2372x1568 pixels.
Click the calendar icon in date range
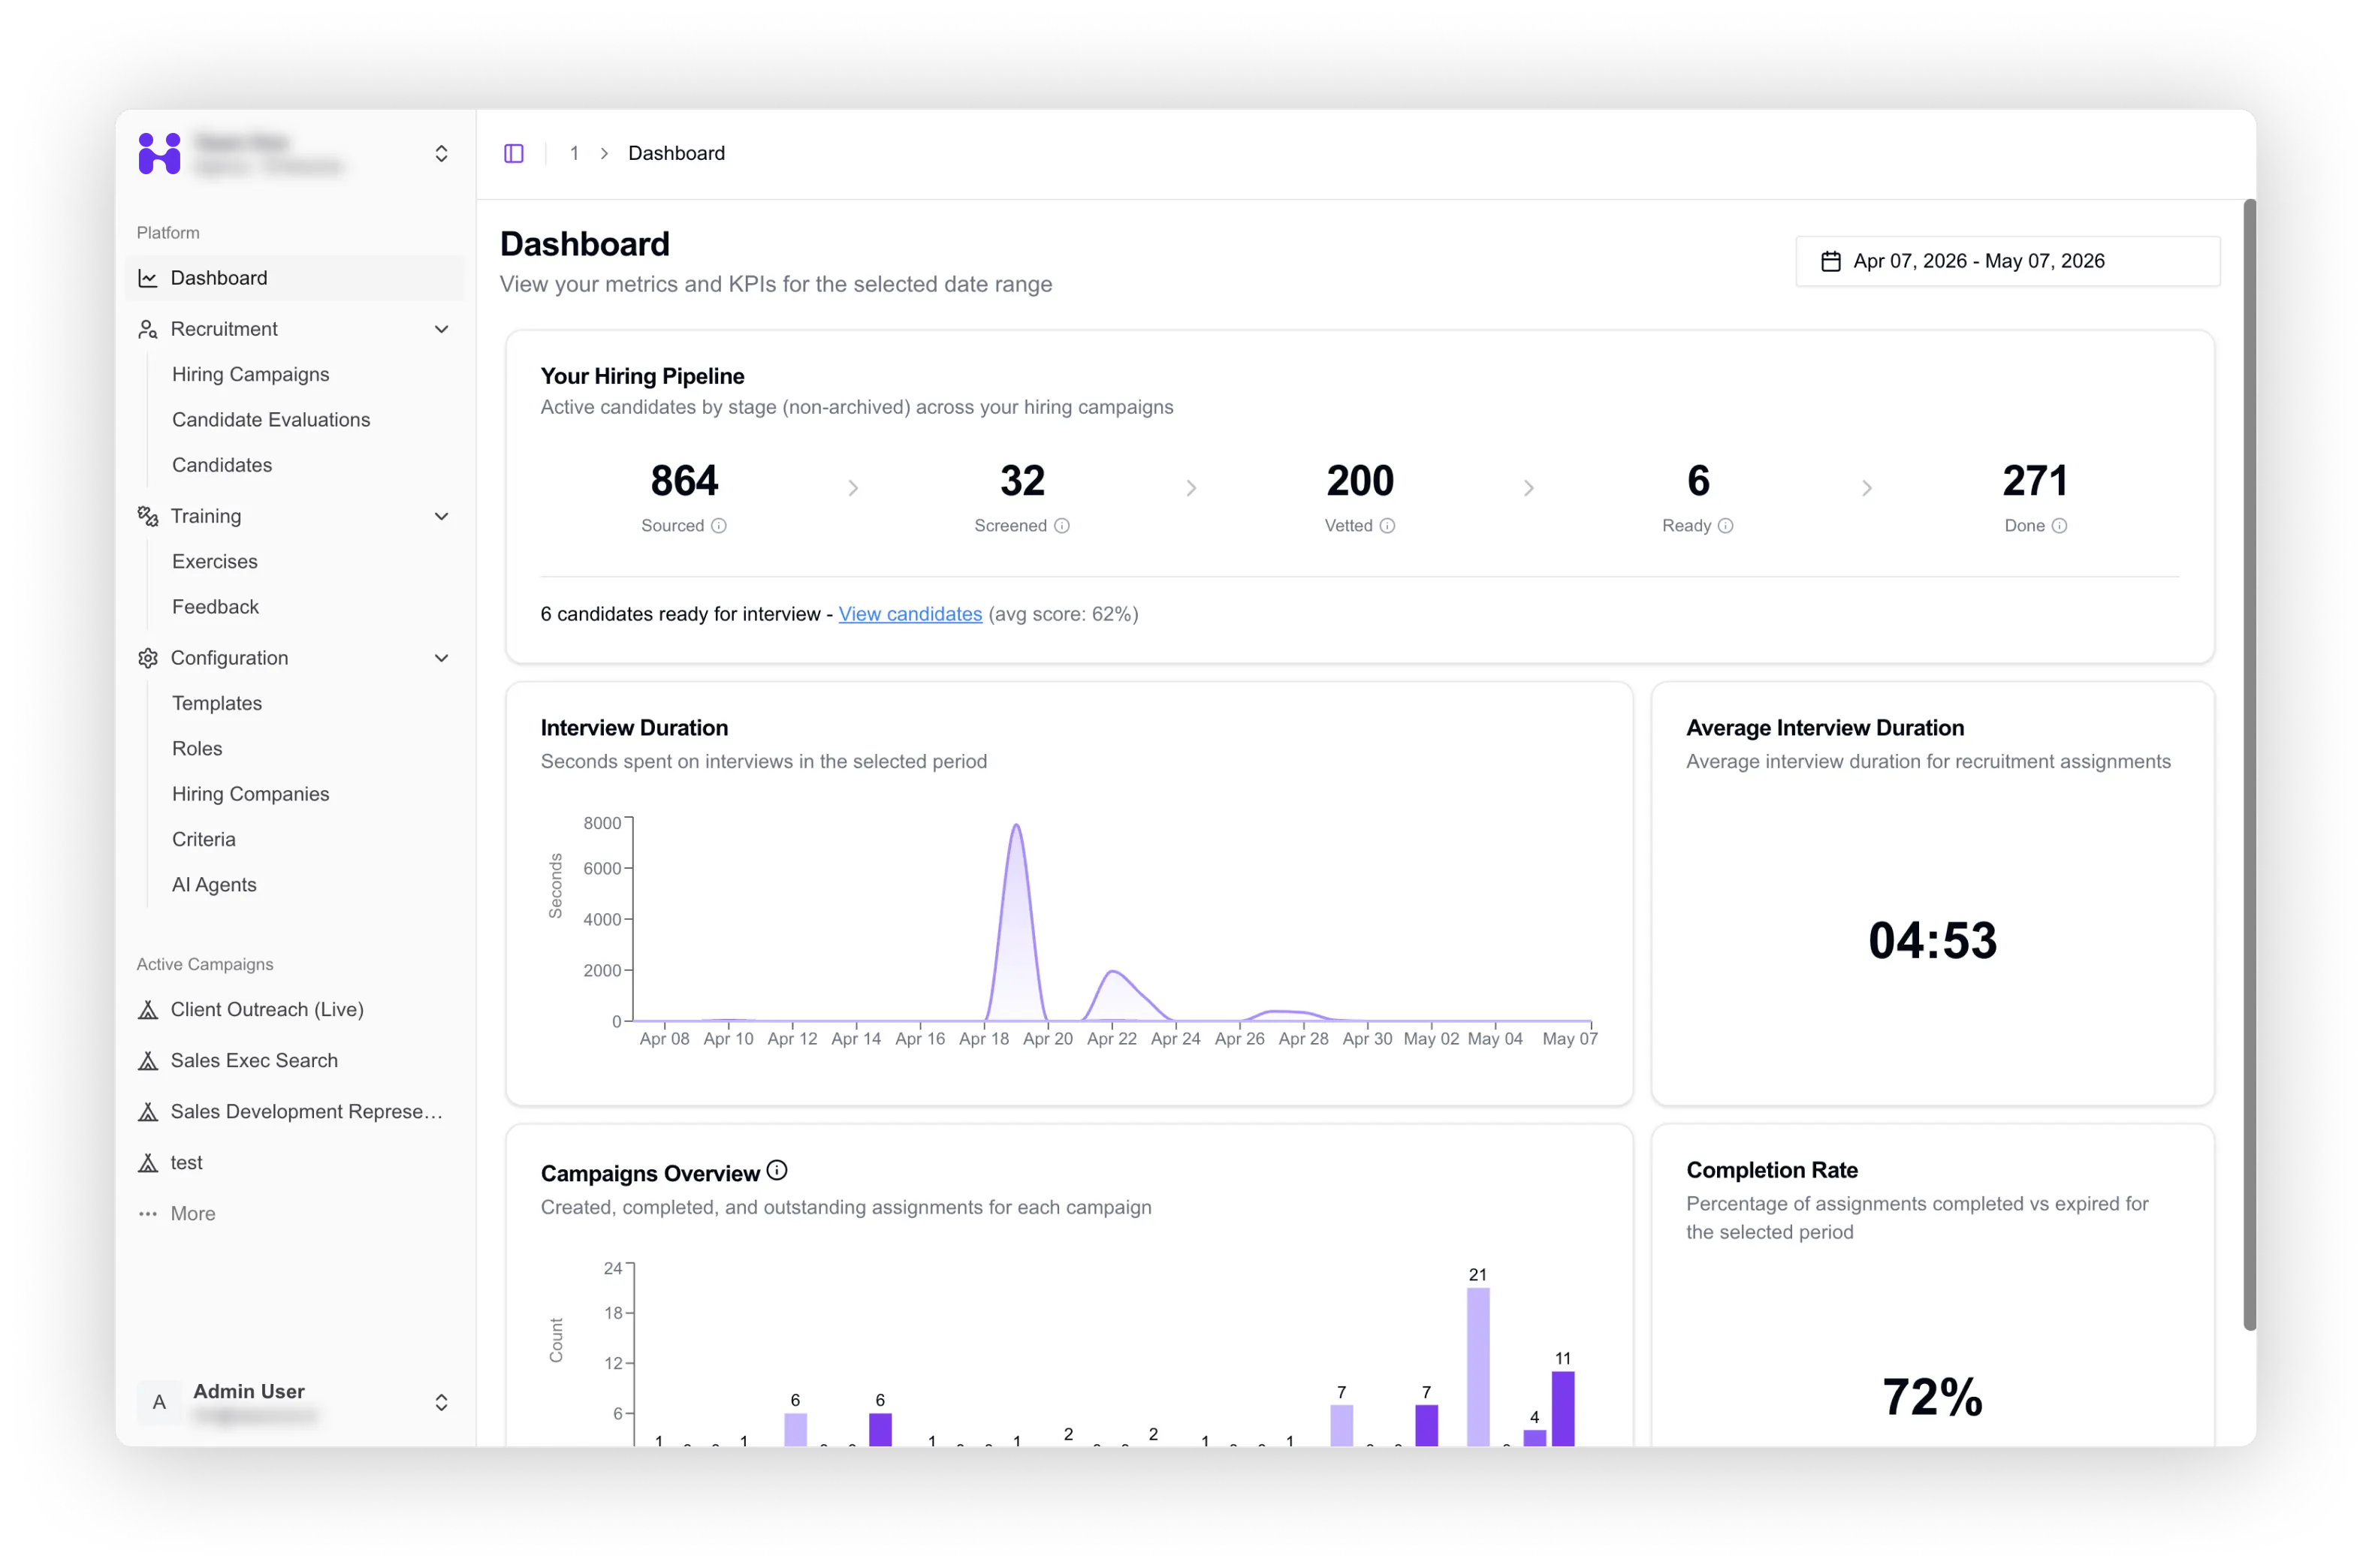coord(1831,261)
